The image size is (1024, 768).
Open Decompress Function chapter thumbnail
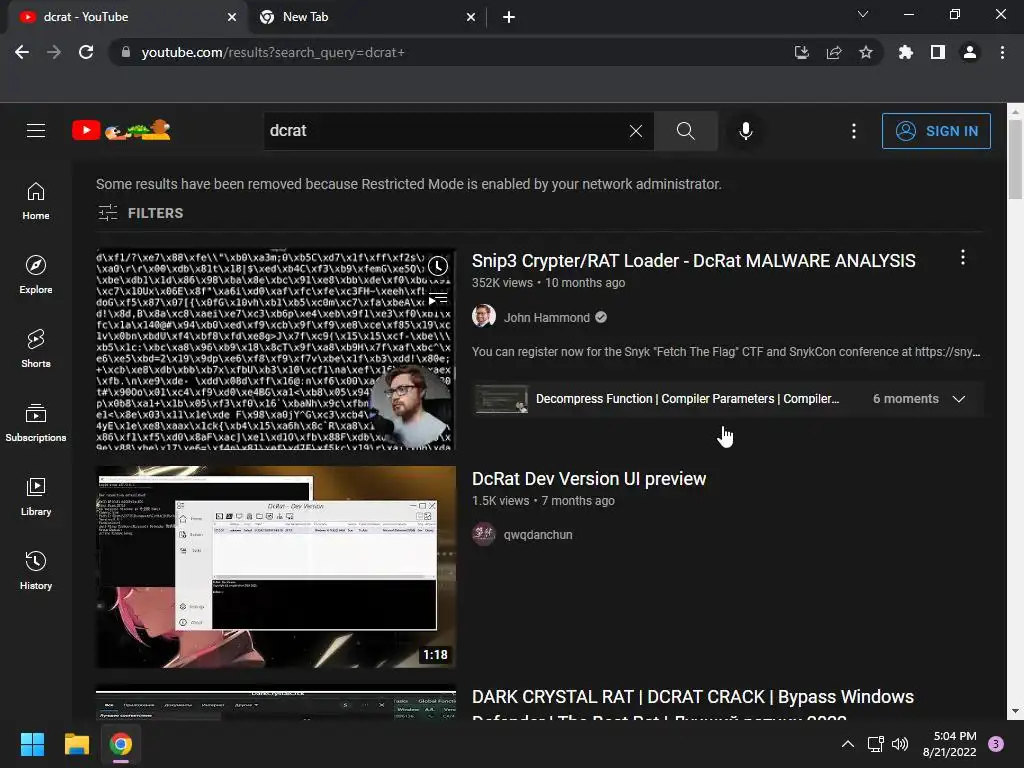502,399
